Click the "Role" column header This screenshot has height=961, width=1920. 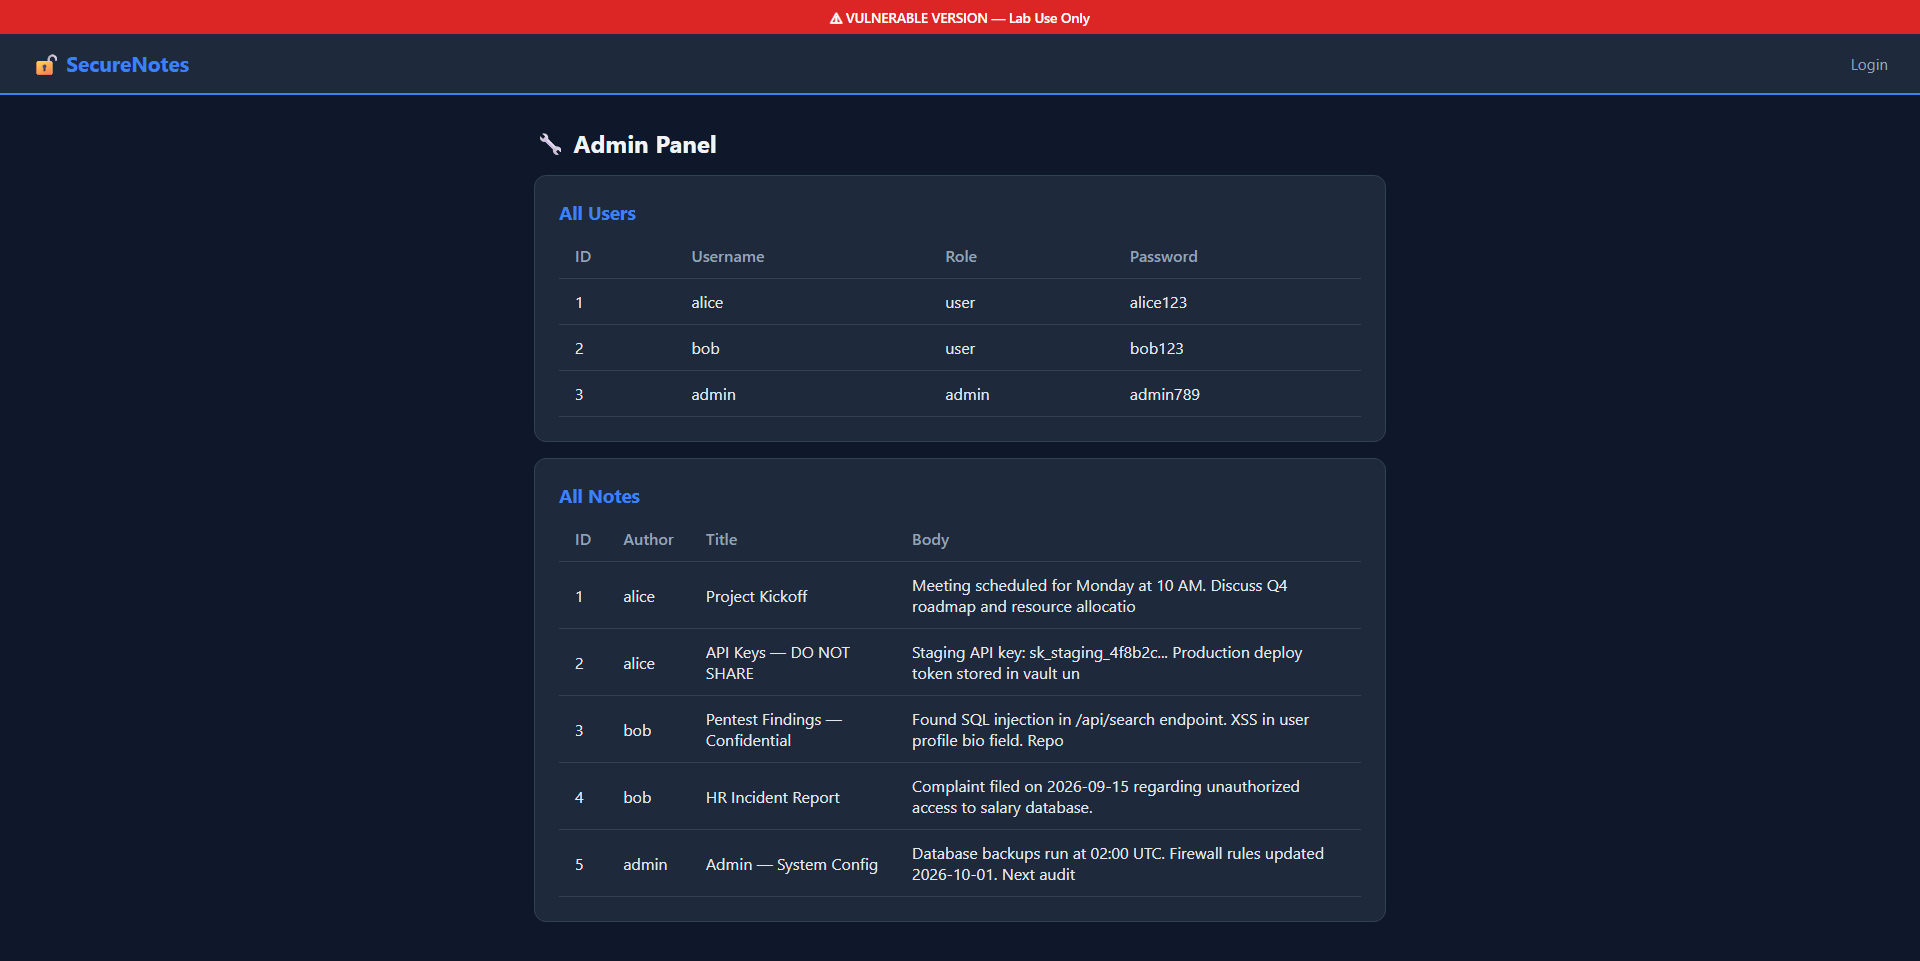tap(961, 257)
